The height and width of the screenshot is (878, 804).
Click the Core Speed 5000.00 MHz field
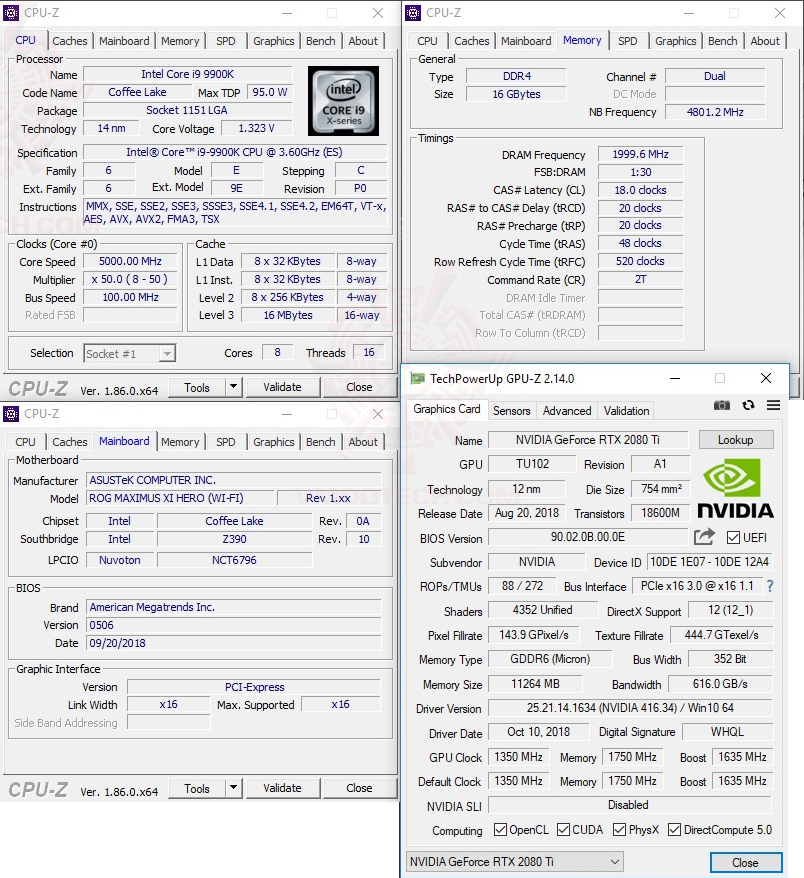130,261
